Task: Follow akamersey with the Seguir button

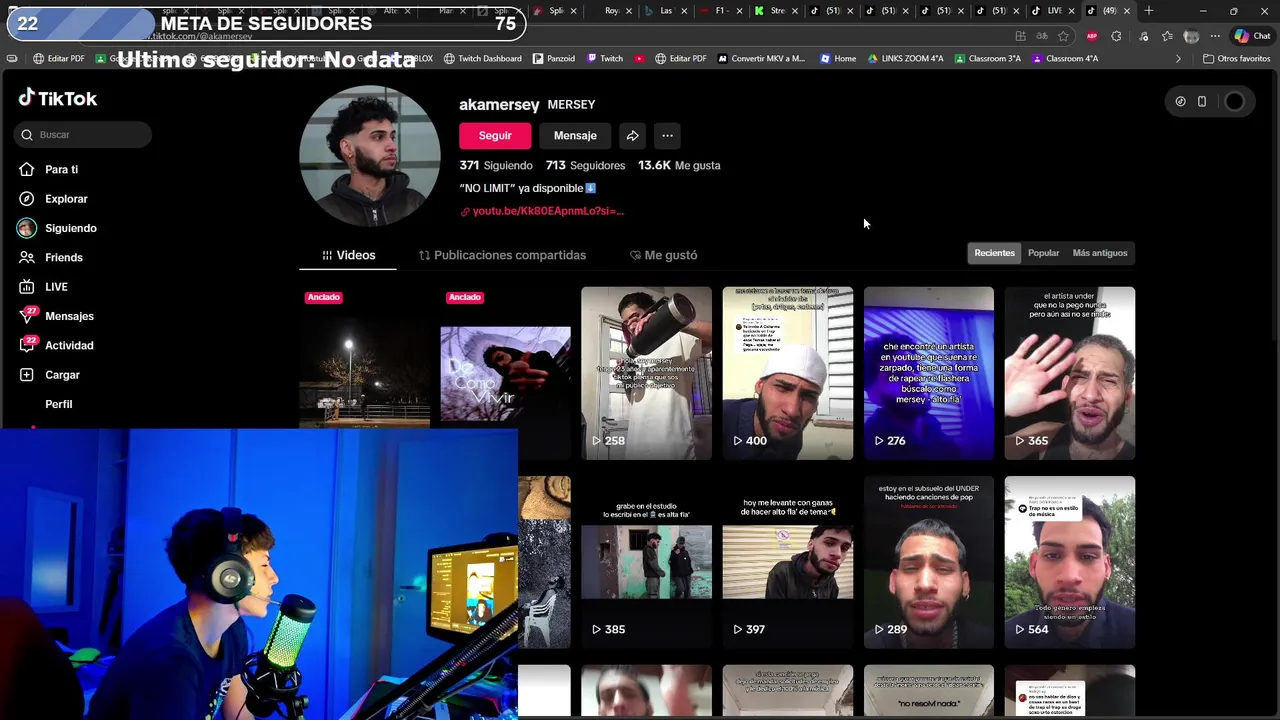Action: coord(495,136)
